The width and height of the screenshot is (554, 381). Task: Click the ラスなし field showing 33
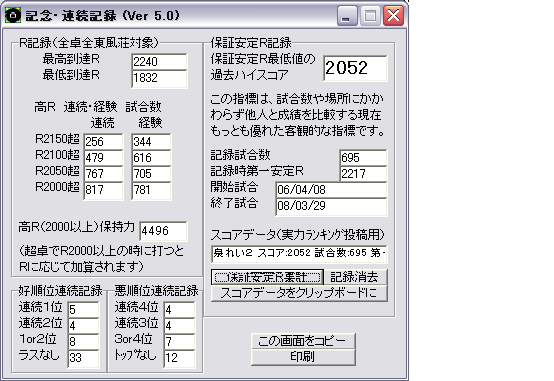(x=83, y=358)
